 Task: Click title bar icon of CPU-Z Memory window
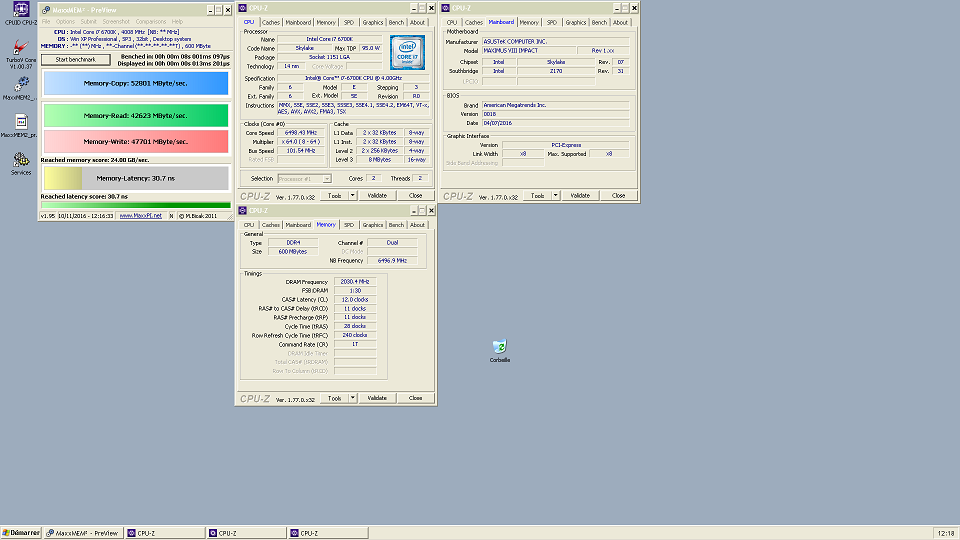tap(242, 210)
